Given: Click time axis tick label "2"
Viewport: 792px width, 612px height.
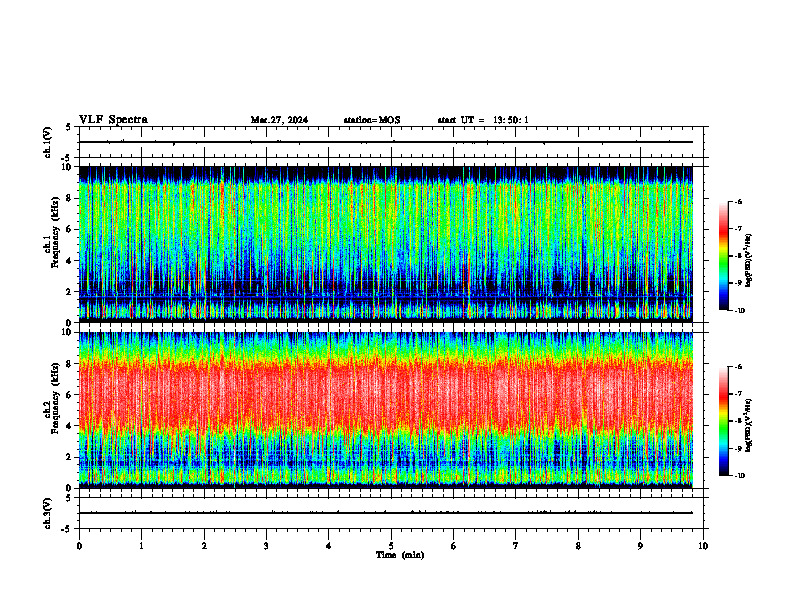Looking at the screenshot, I should pos(204,546).
